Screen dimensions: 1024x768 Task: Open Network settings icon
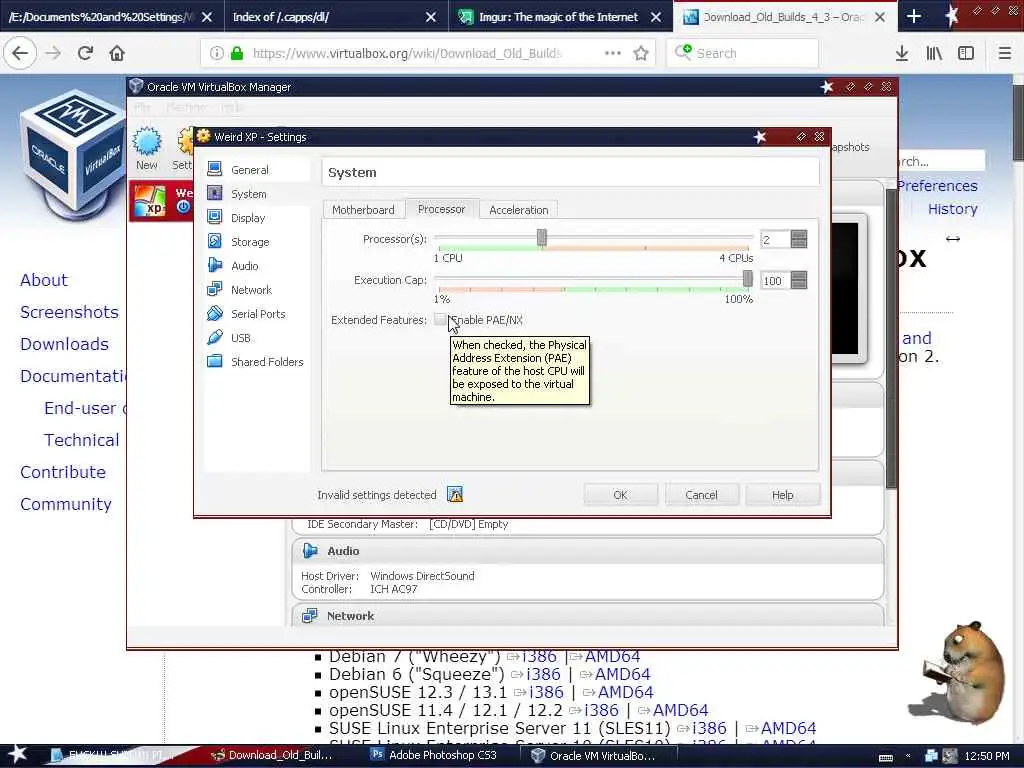[214, 289]
